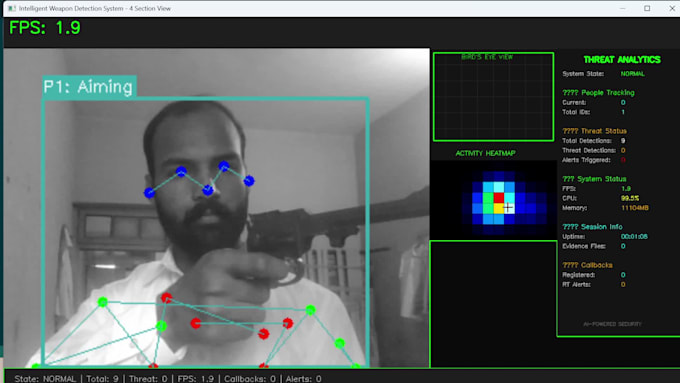Click the 'Registered:' label under Callbacks

coord(579,275)
